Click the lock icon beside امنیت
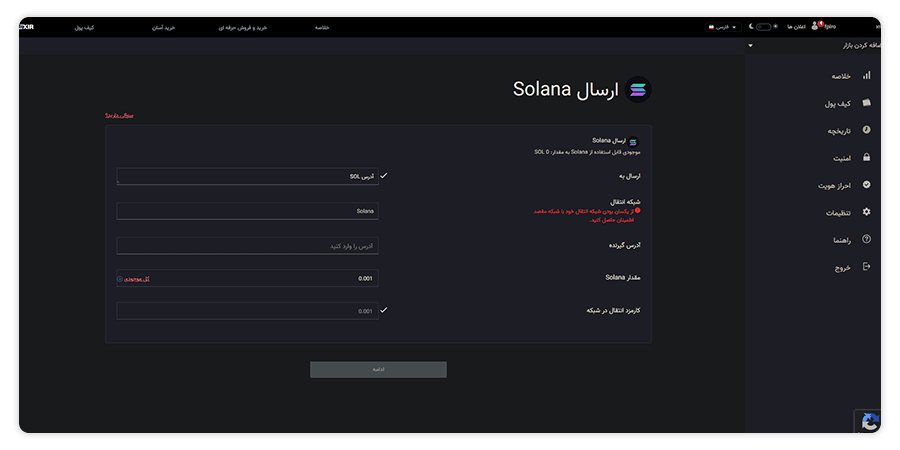 pos(867,157)
